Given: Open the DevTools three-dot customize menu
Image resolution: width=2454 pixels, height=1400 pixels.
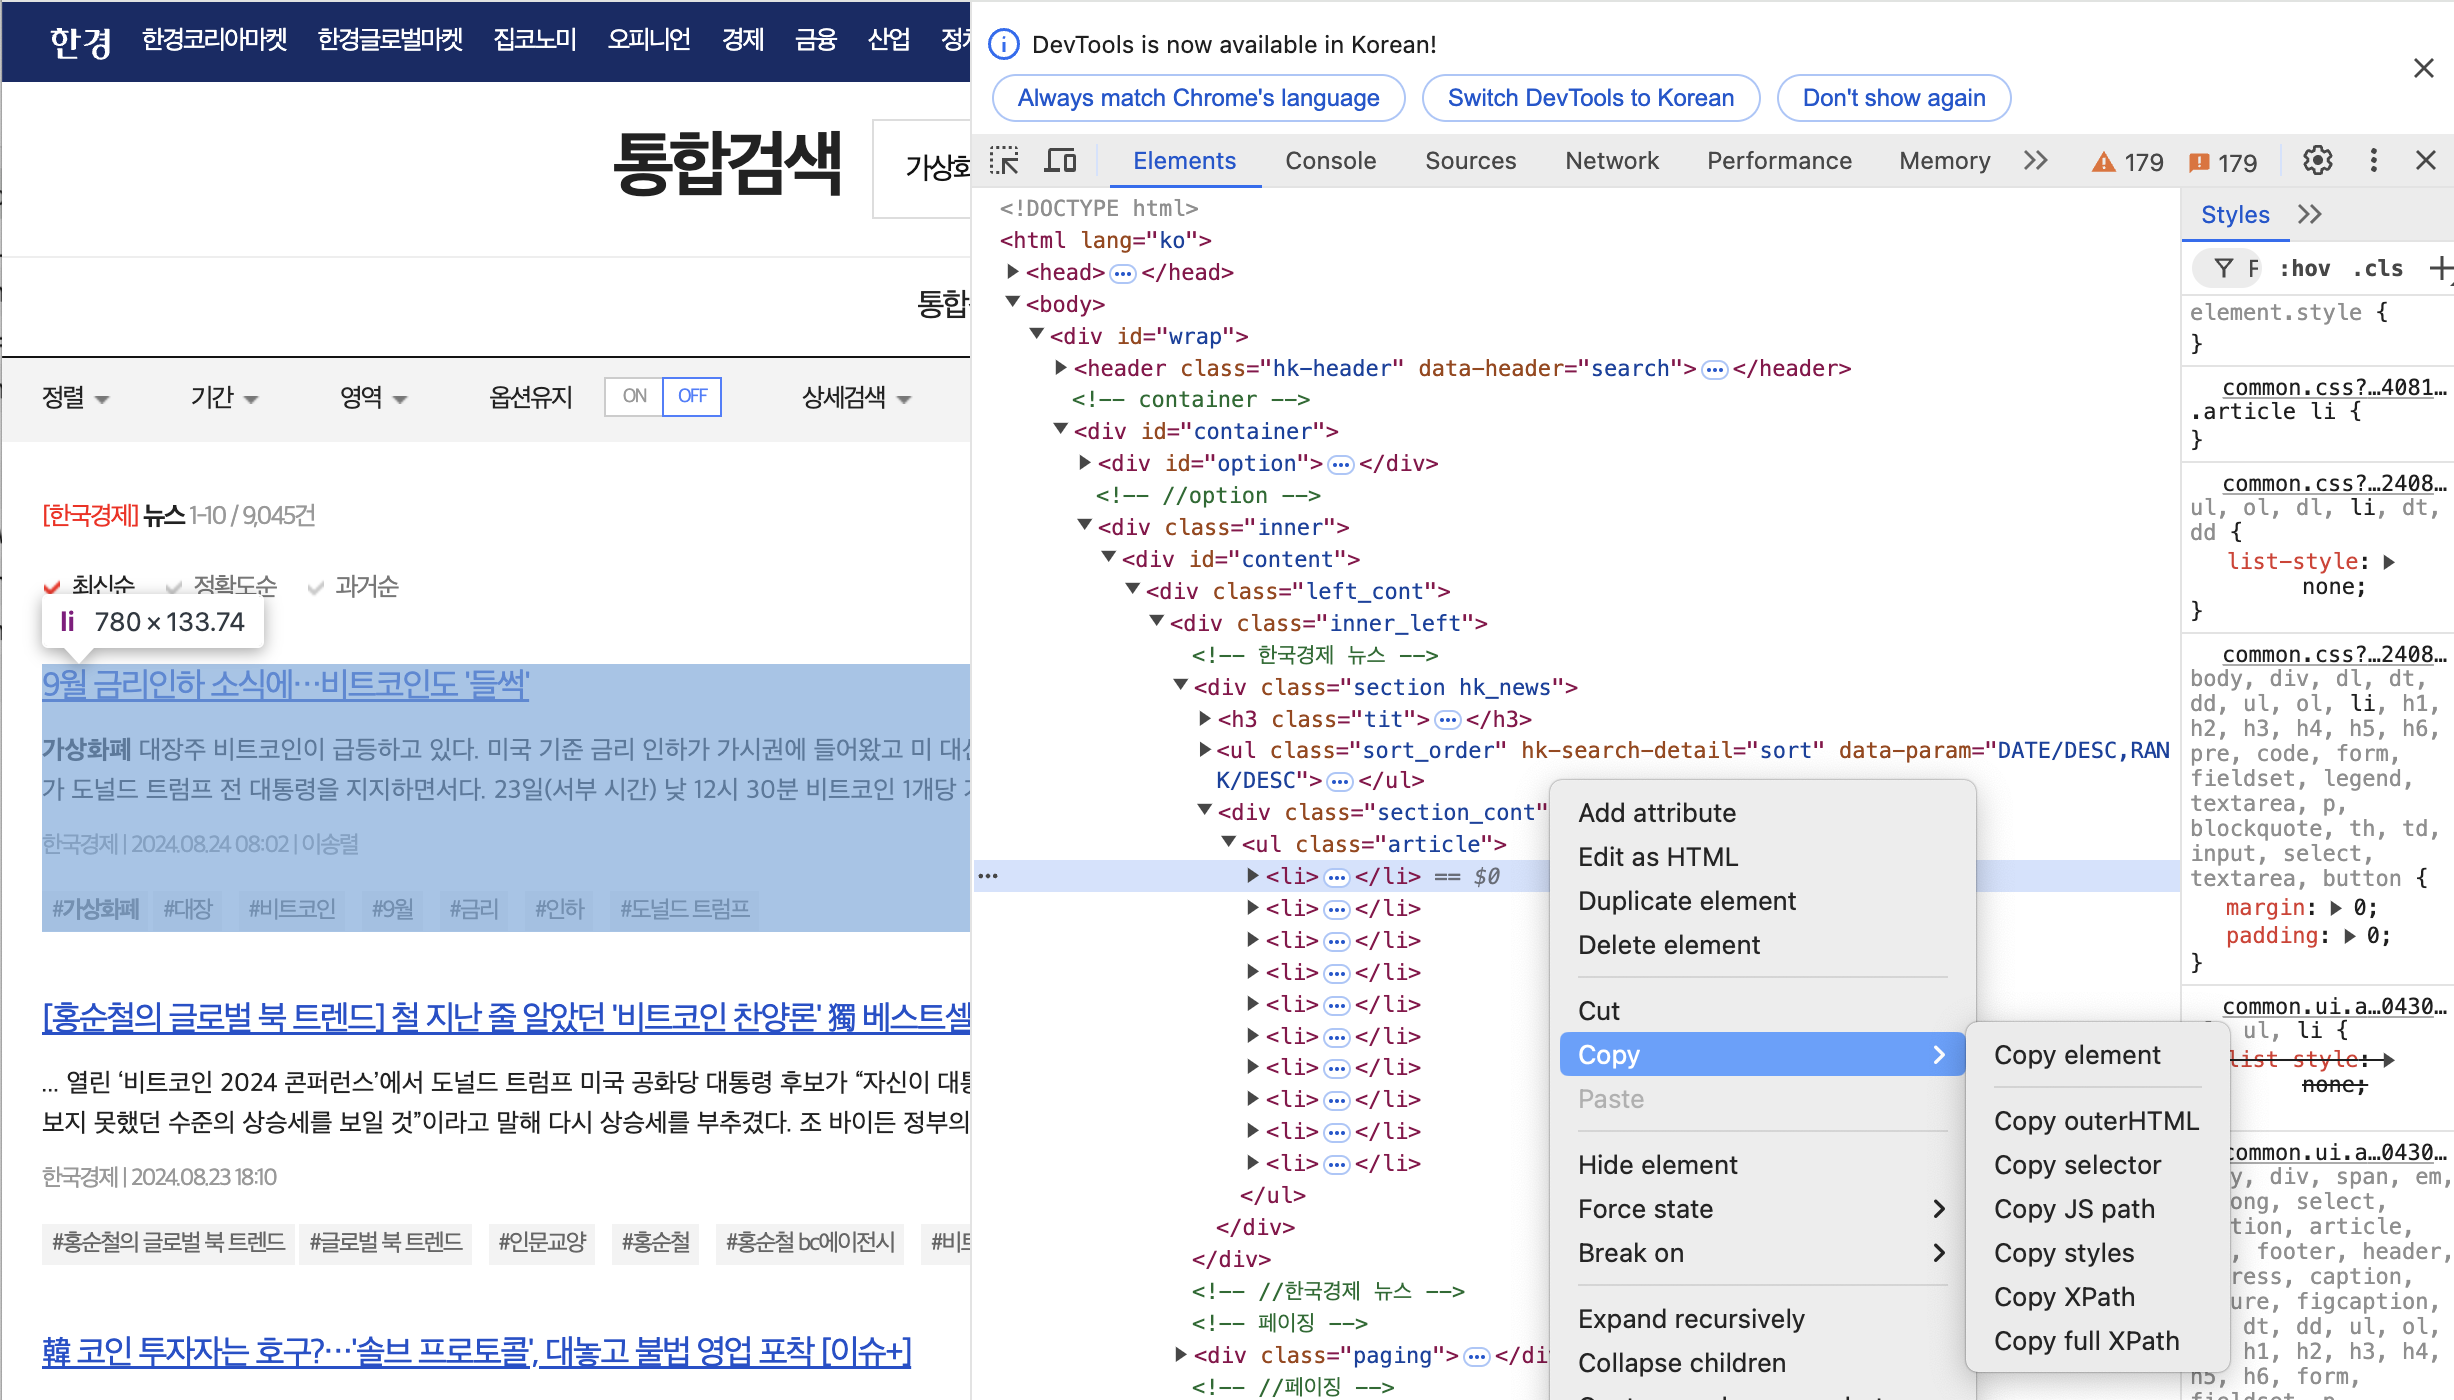Looking at the screenshot, I should 2373,161.
